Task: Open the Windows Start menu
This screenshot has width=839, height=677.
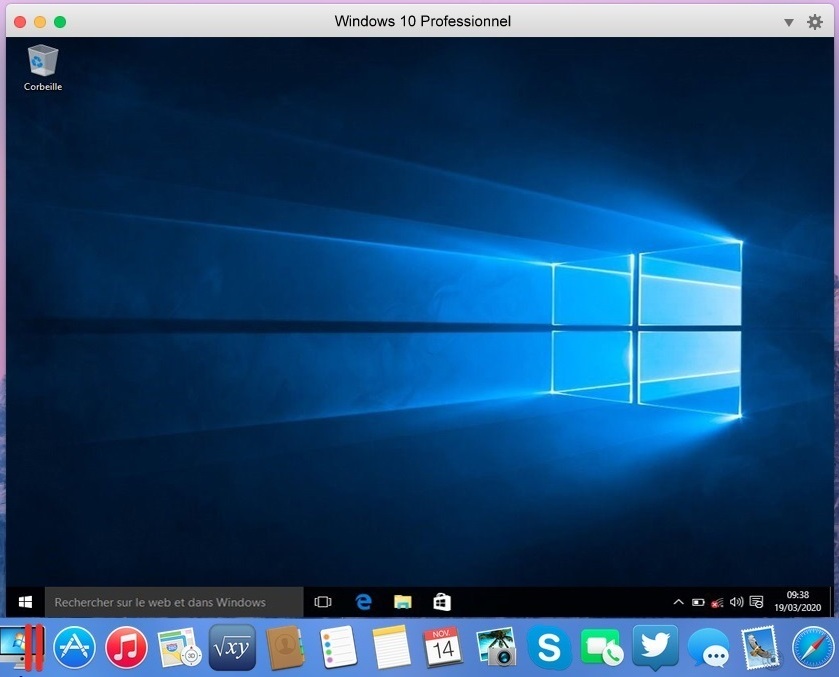Action: tap(25, 602)
